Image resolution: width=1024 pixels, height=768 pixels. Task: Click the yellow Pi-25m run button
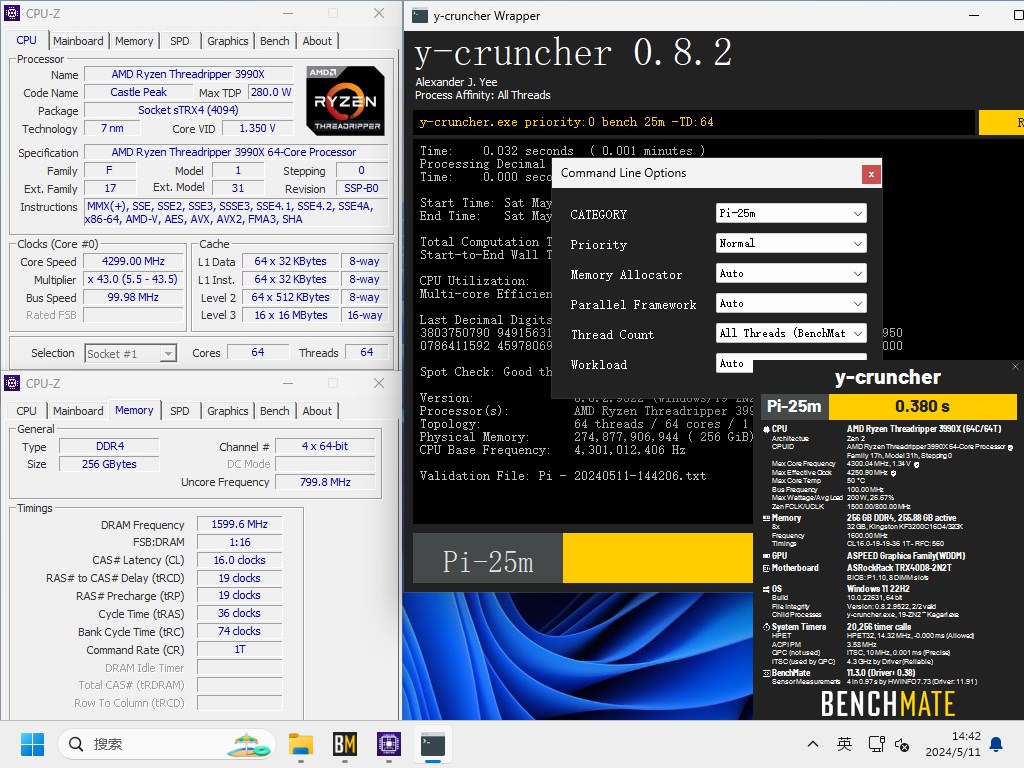tap(658, 558)
